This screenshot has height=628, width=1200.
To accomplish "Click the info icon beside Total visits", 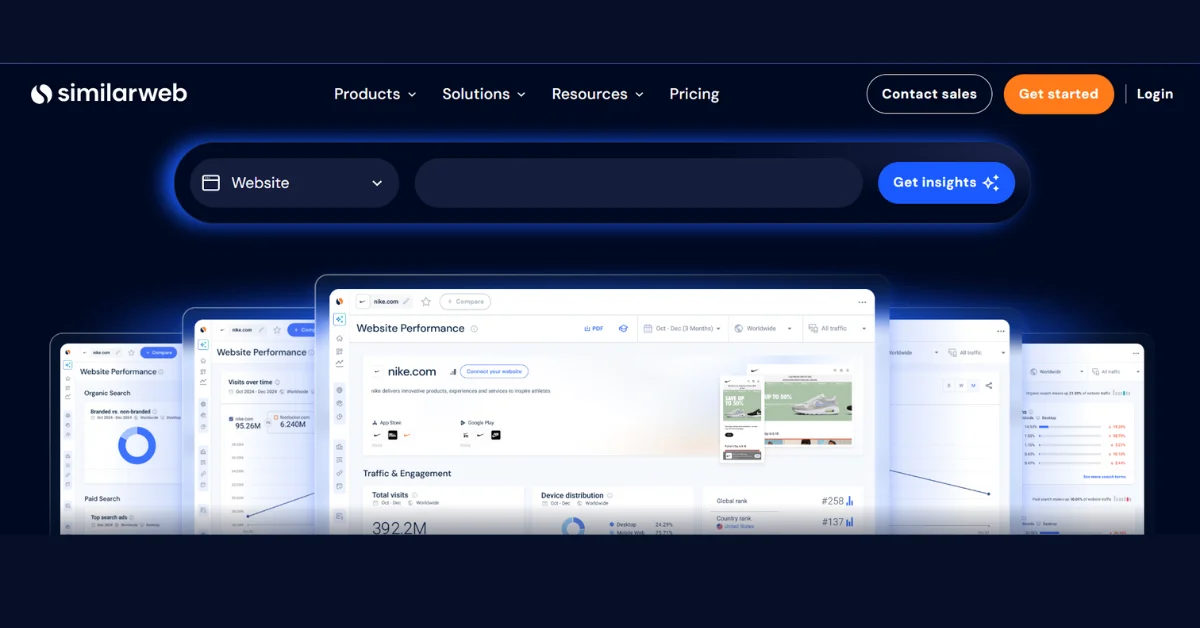I will (x=415, y=495).
